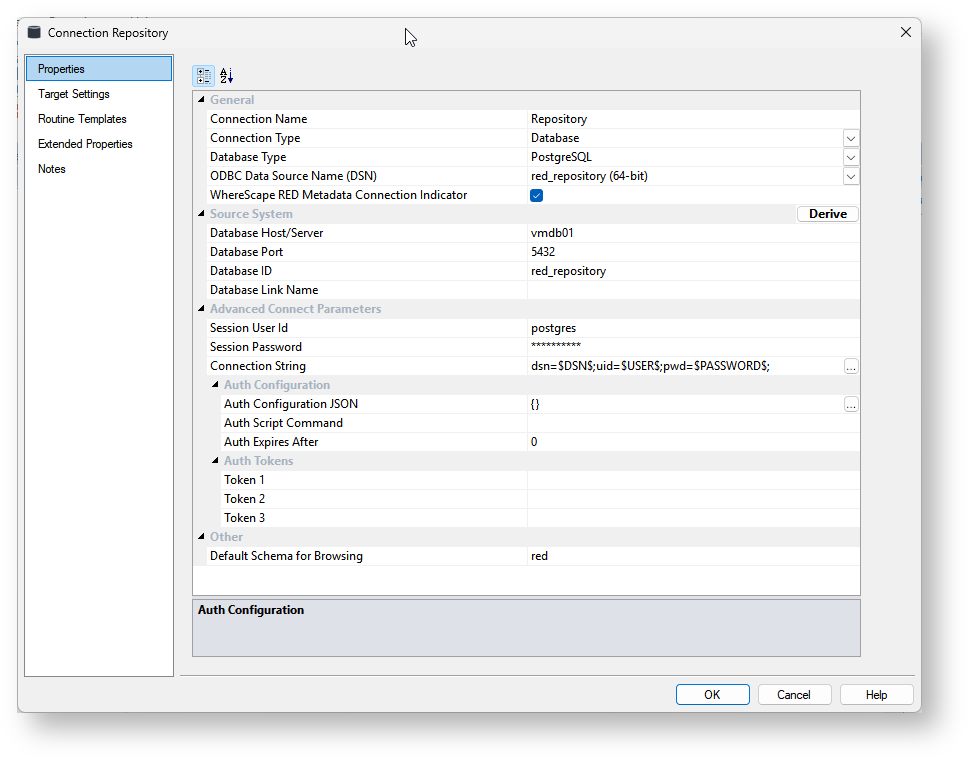This screenshot has height=761, width=970.
Task: Select the Properties page
Action: pyautogui.click(x=99, y=69)
